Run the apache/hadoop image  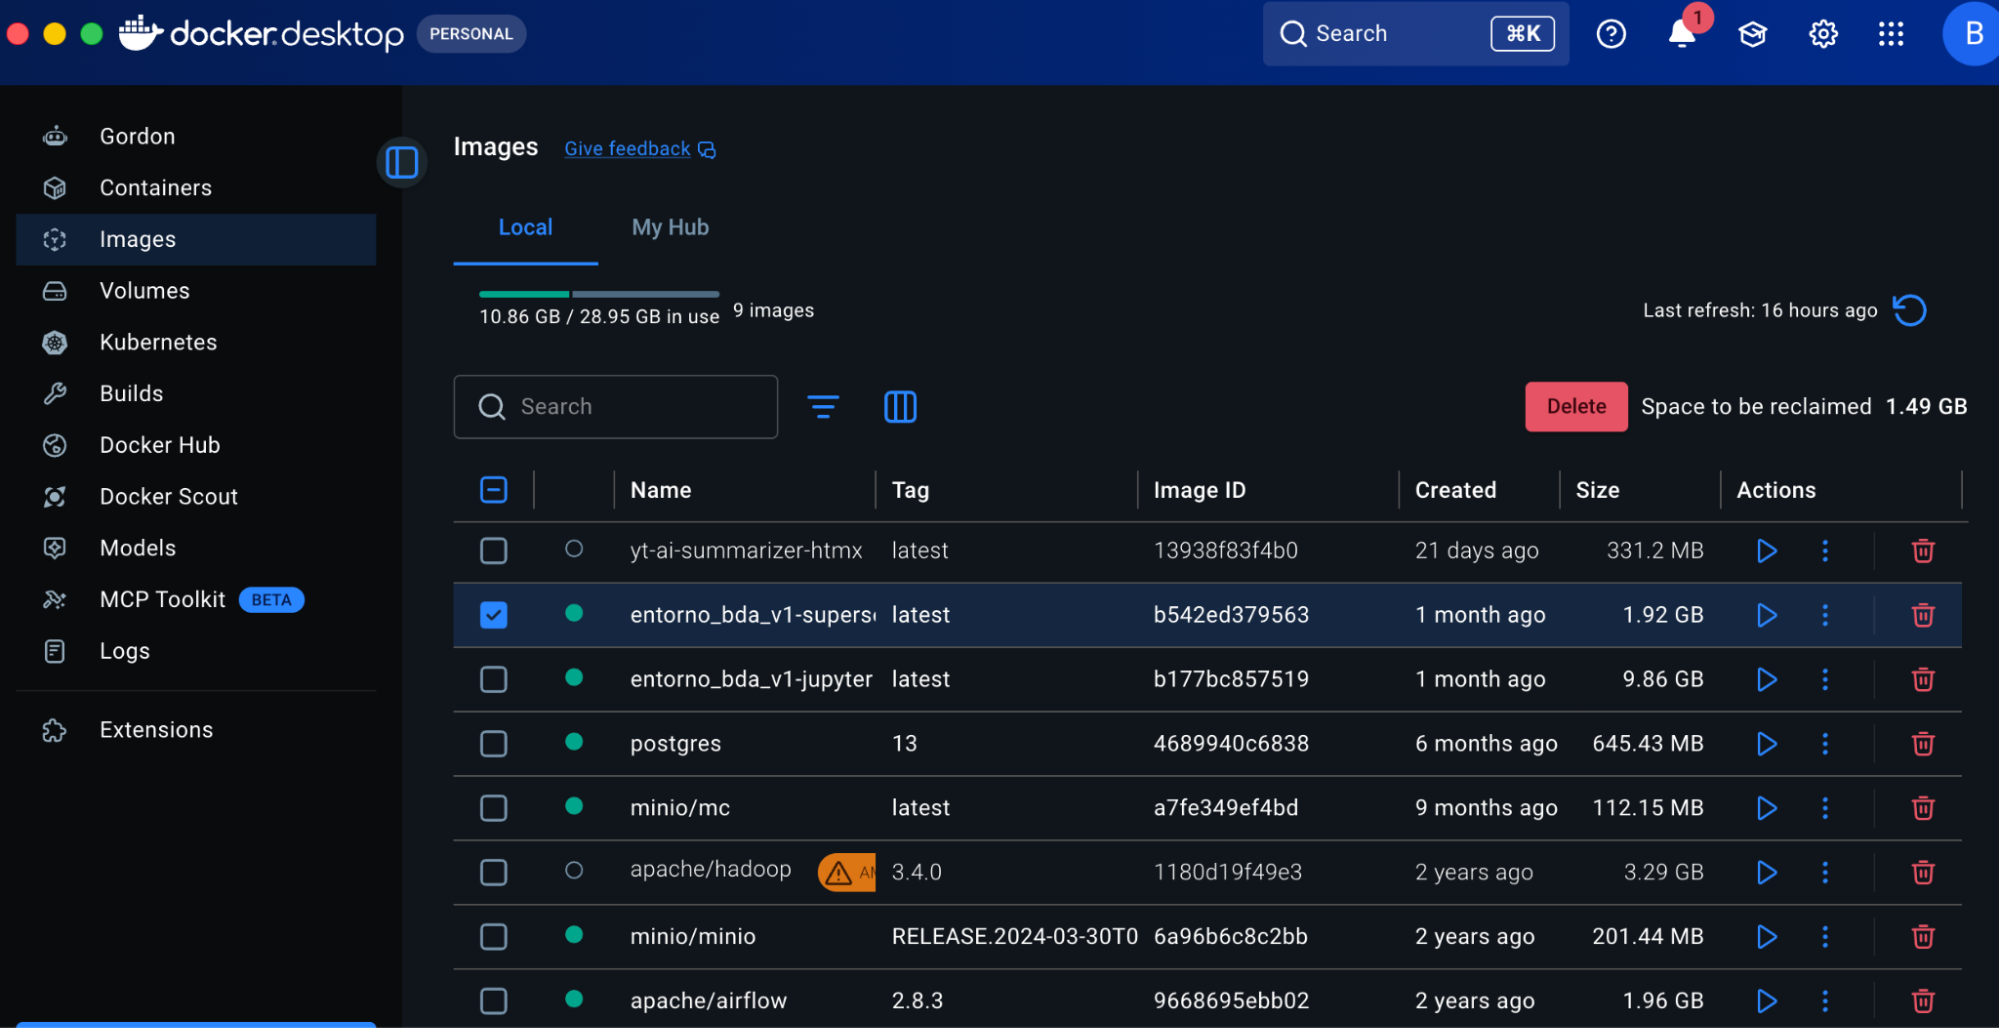click(x=1767, y=873)
